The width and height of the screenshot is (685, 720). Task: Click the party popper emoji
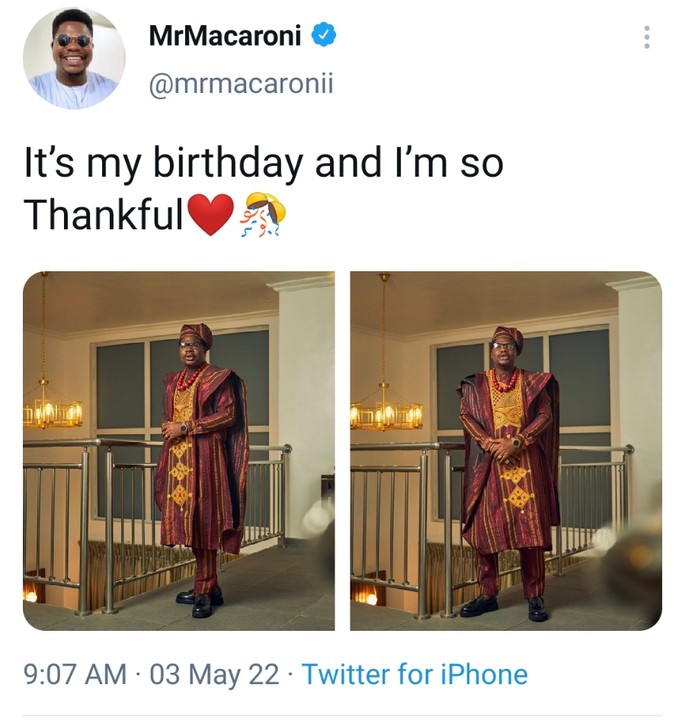click(x=263, y=214)
